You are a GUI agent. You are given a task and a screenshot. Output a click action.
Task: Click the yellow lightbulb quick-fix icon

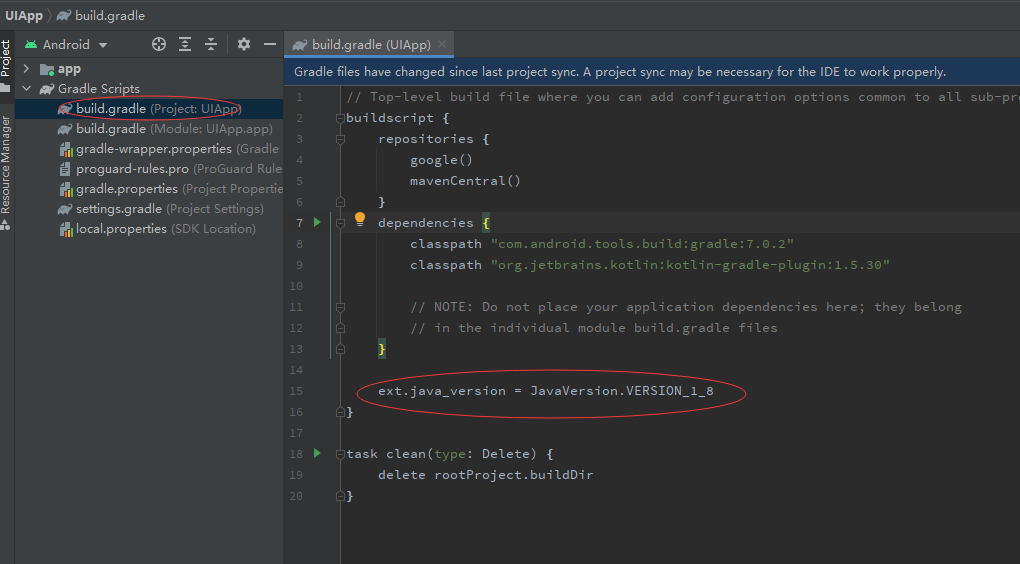pos(360,221)
